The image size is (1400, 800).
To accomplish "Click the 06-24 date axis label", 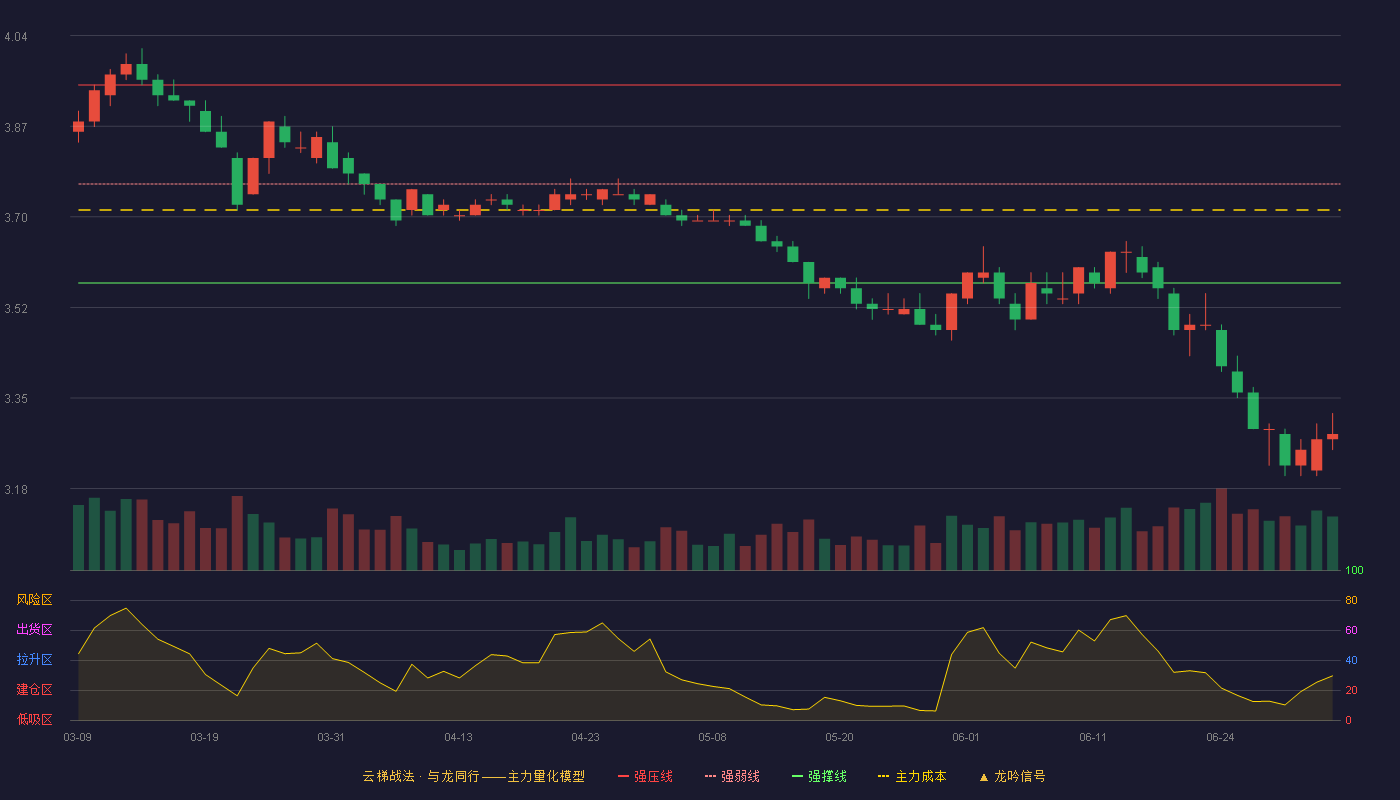I will (1220, 737).
